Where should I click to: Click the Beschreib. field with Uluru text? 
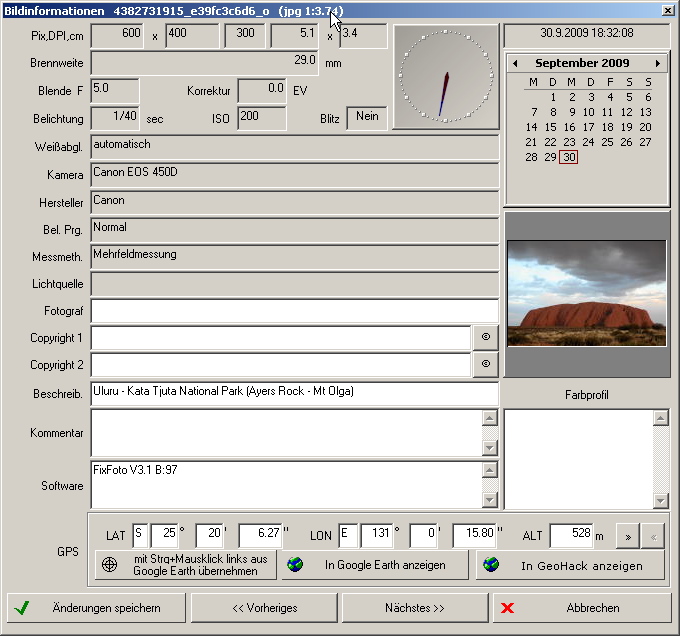(x=295, y=394)
